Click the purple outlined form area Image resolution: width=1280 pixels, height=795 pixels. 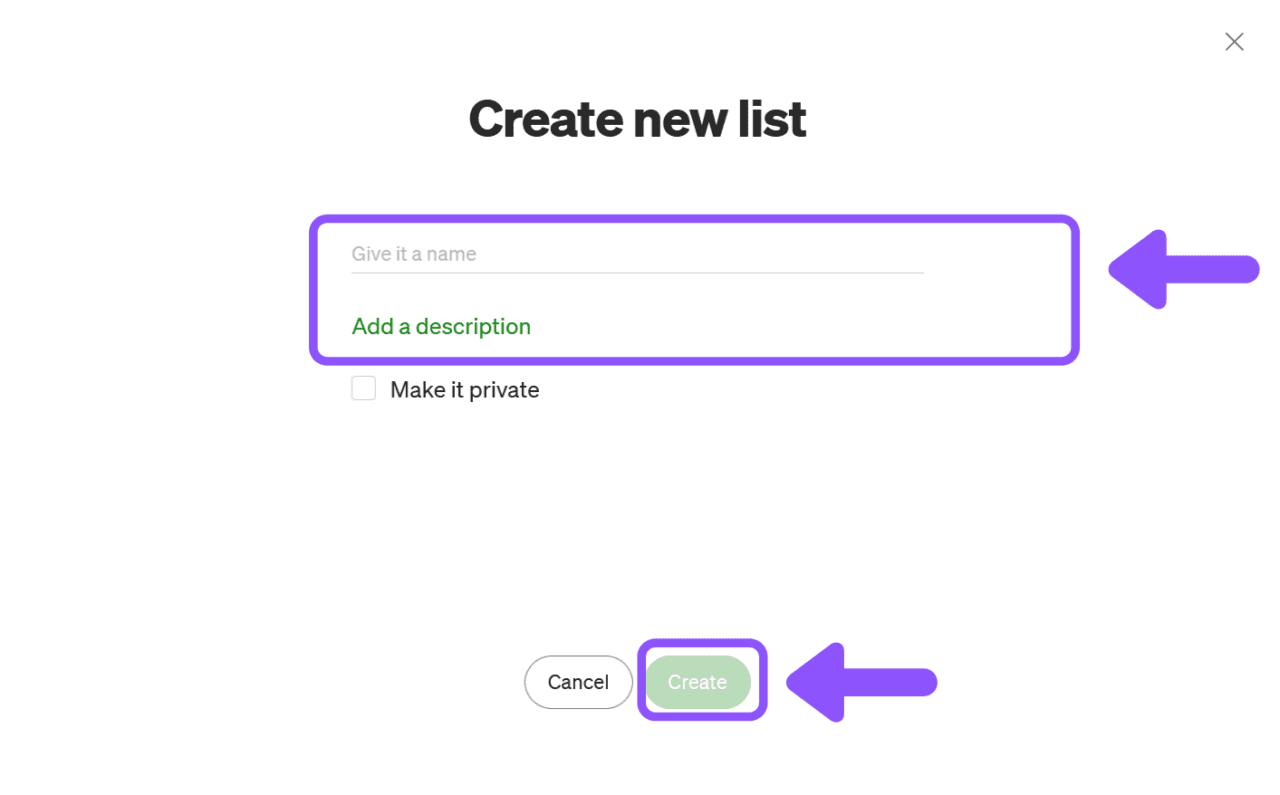click(694, 289)
